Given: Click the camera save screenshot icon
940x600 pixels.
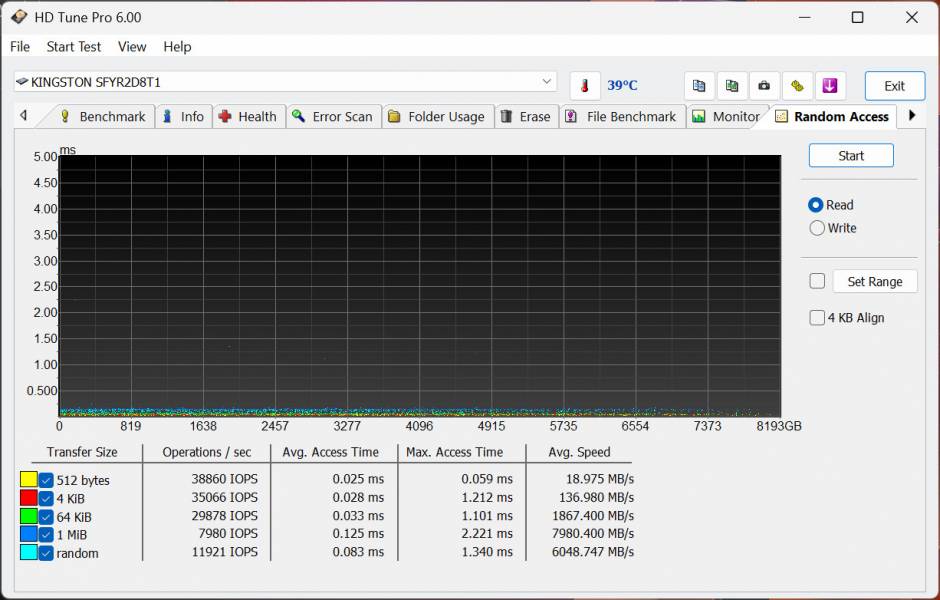Looking at the screenshot, I should 764,86.
